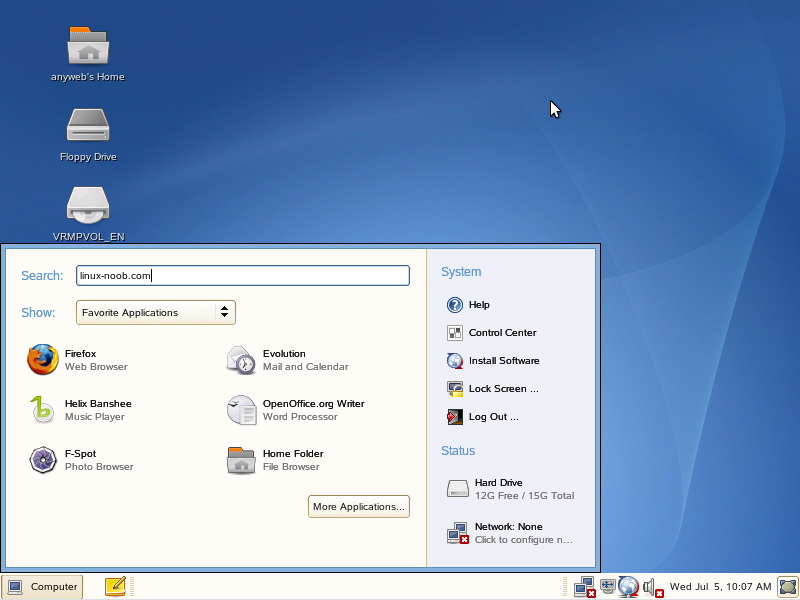This screenshot has width=800, height=600.
Task: Choose Install Software in System list
Action: pyautogui.click(x=493, y=361)
